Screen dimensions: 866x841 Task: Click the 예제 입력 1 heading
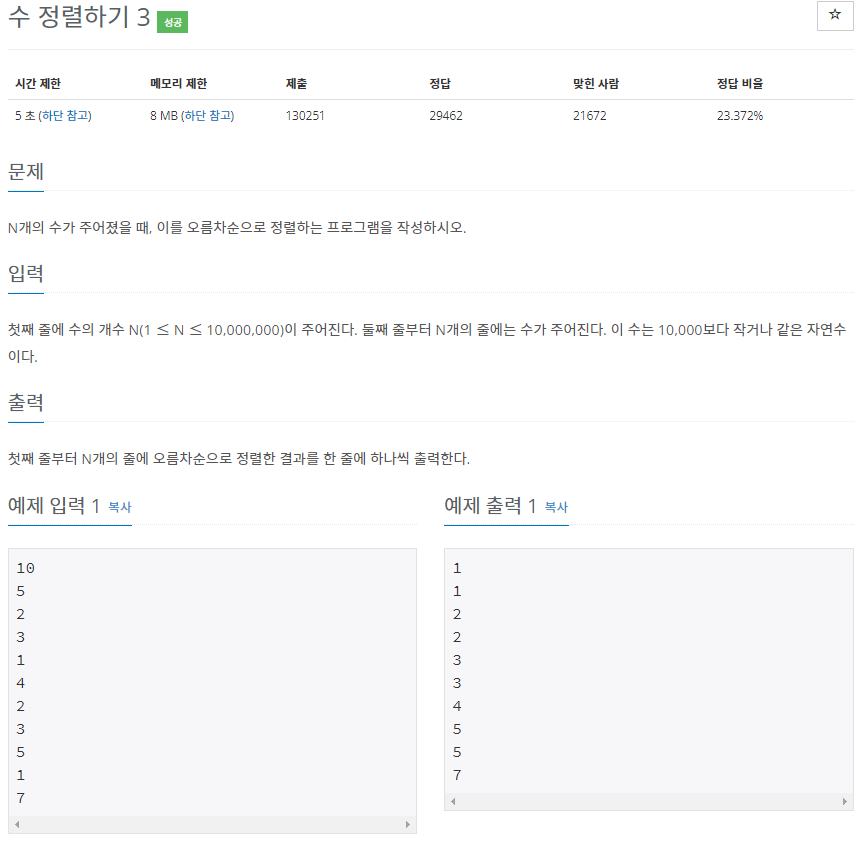54,505
